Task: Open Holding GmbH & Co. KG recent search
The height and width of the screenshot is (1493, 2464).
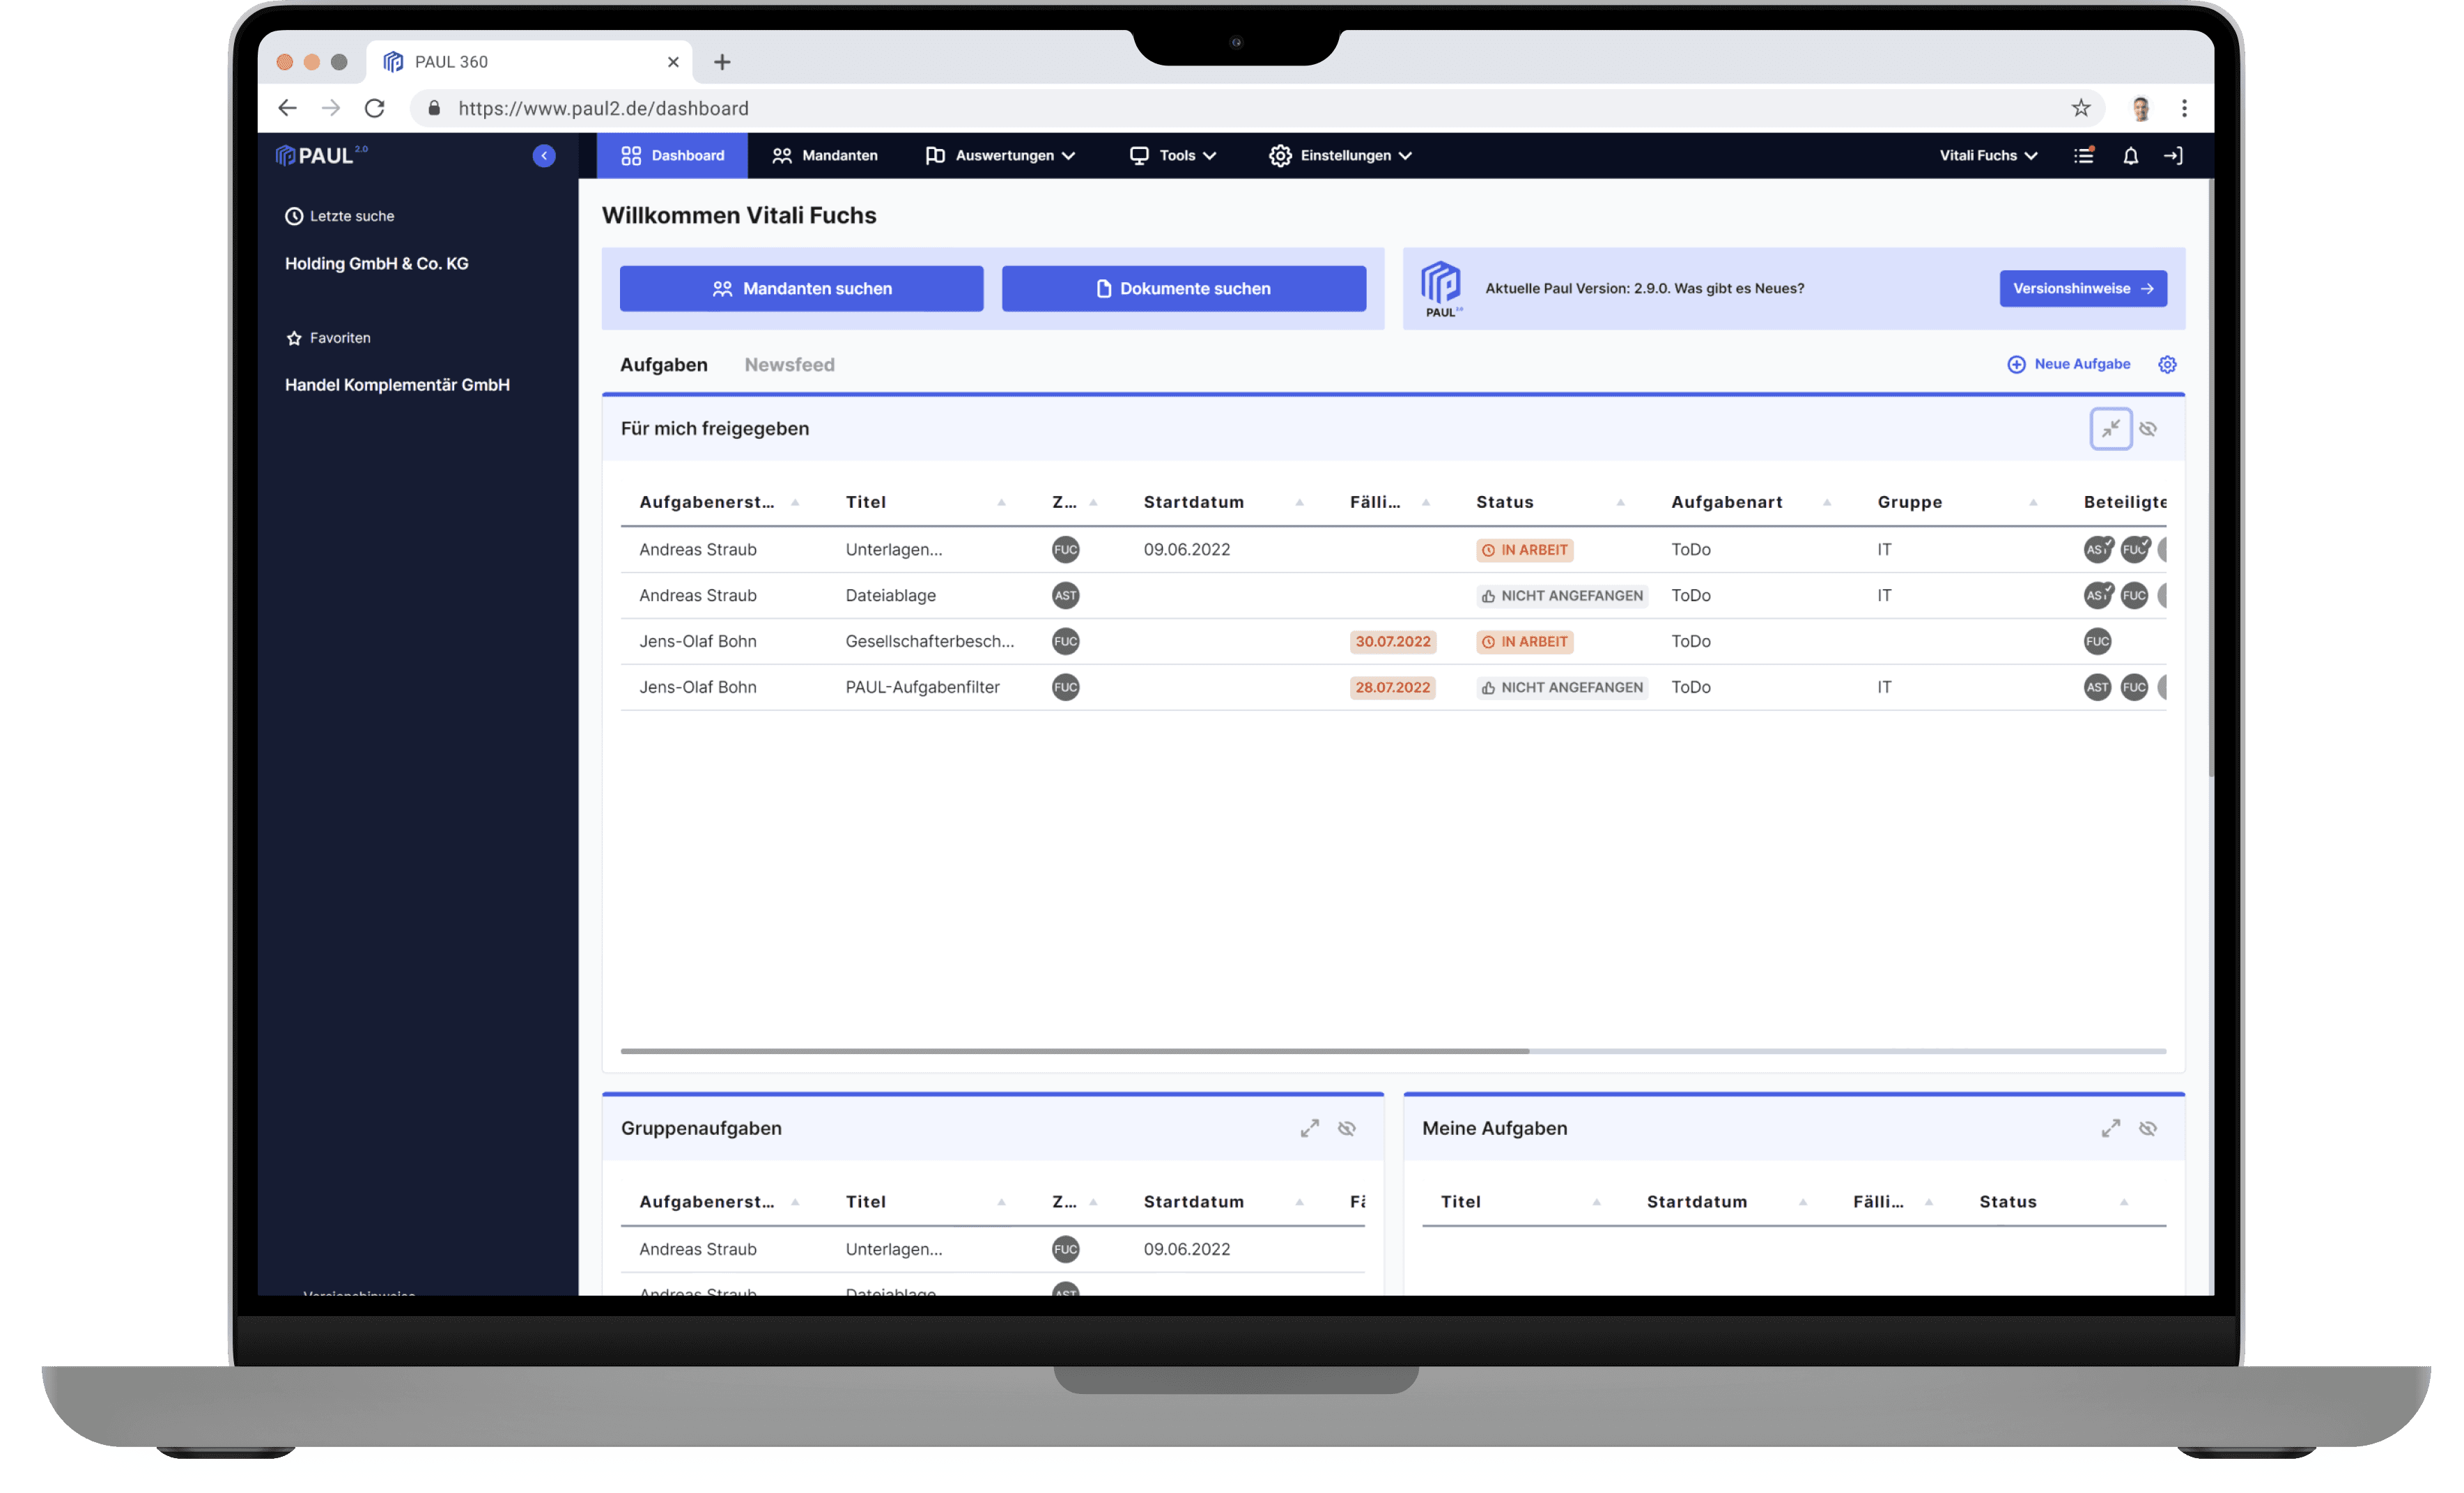Action: [376, 263]
